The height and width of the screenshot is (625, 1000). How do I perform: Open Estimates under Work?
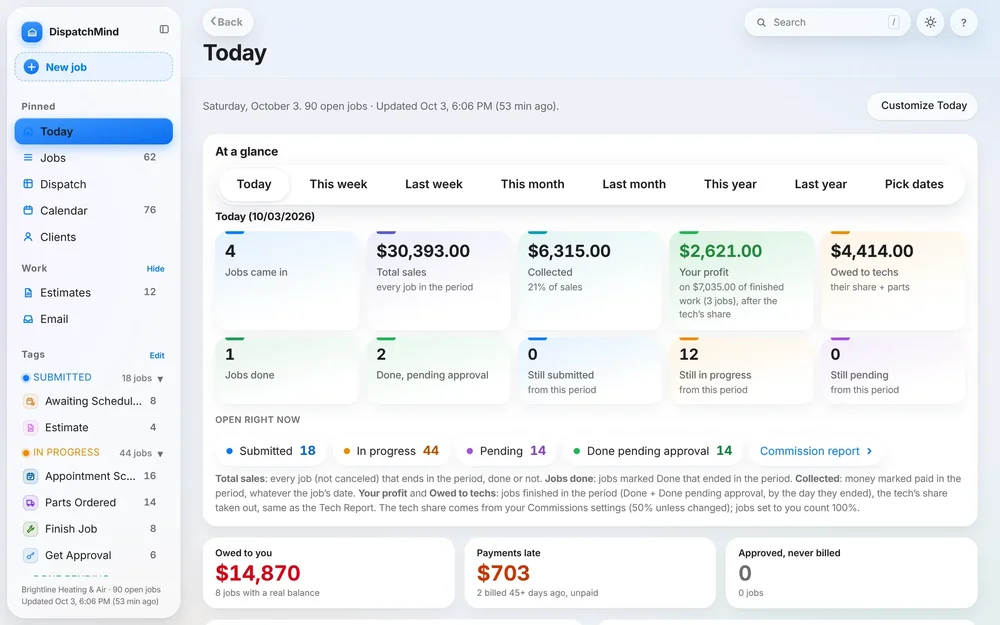(94, 293)
